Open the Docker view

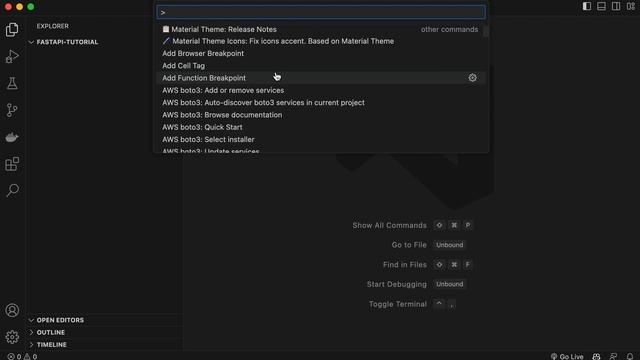[12, 137]
